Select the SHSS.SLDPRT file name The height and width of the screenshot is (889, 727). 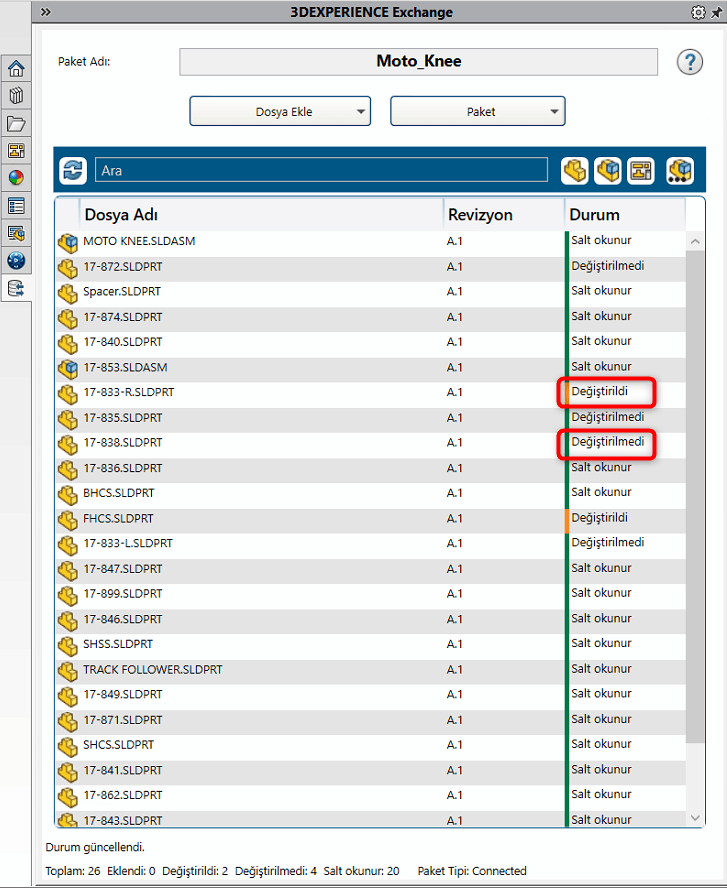[118, 645]
